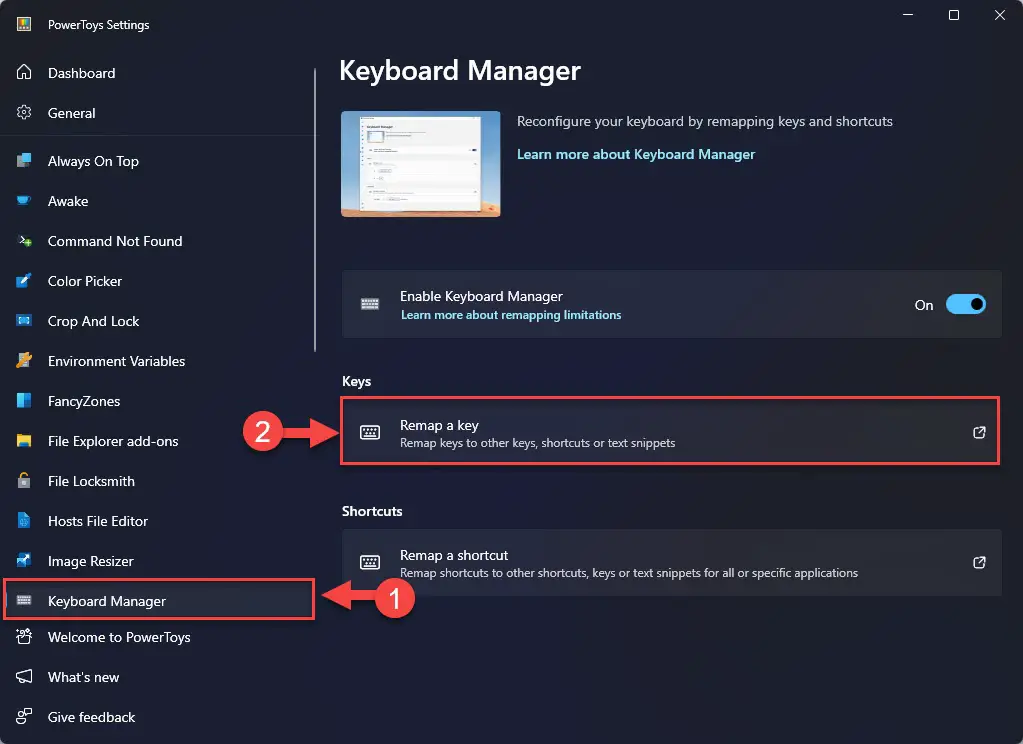Click the File Locksmith padlock icon

(x=24, y=480)
